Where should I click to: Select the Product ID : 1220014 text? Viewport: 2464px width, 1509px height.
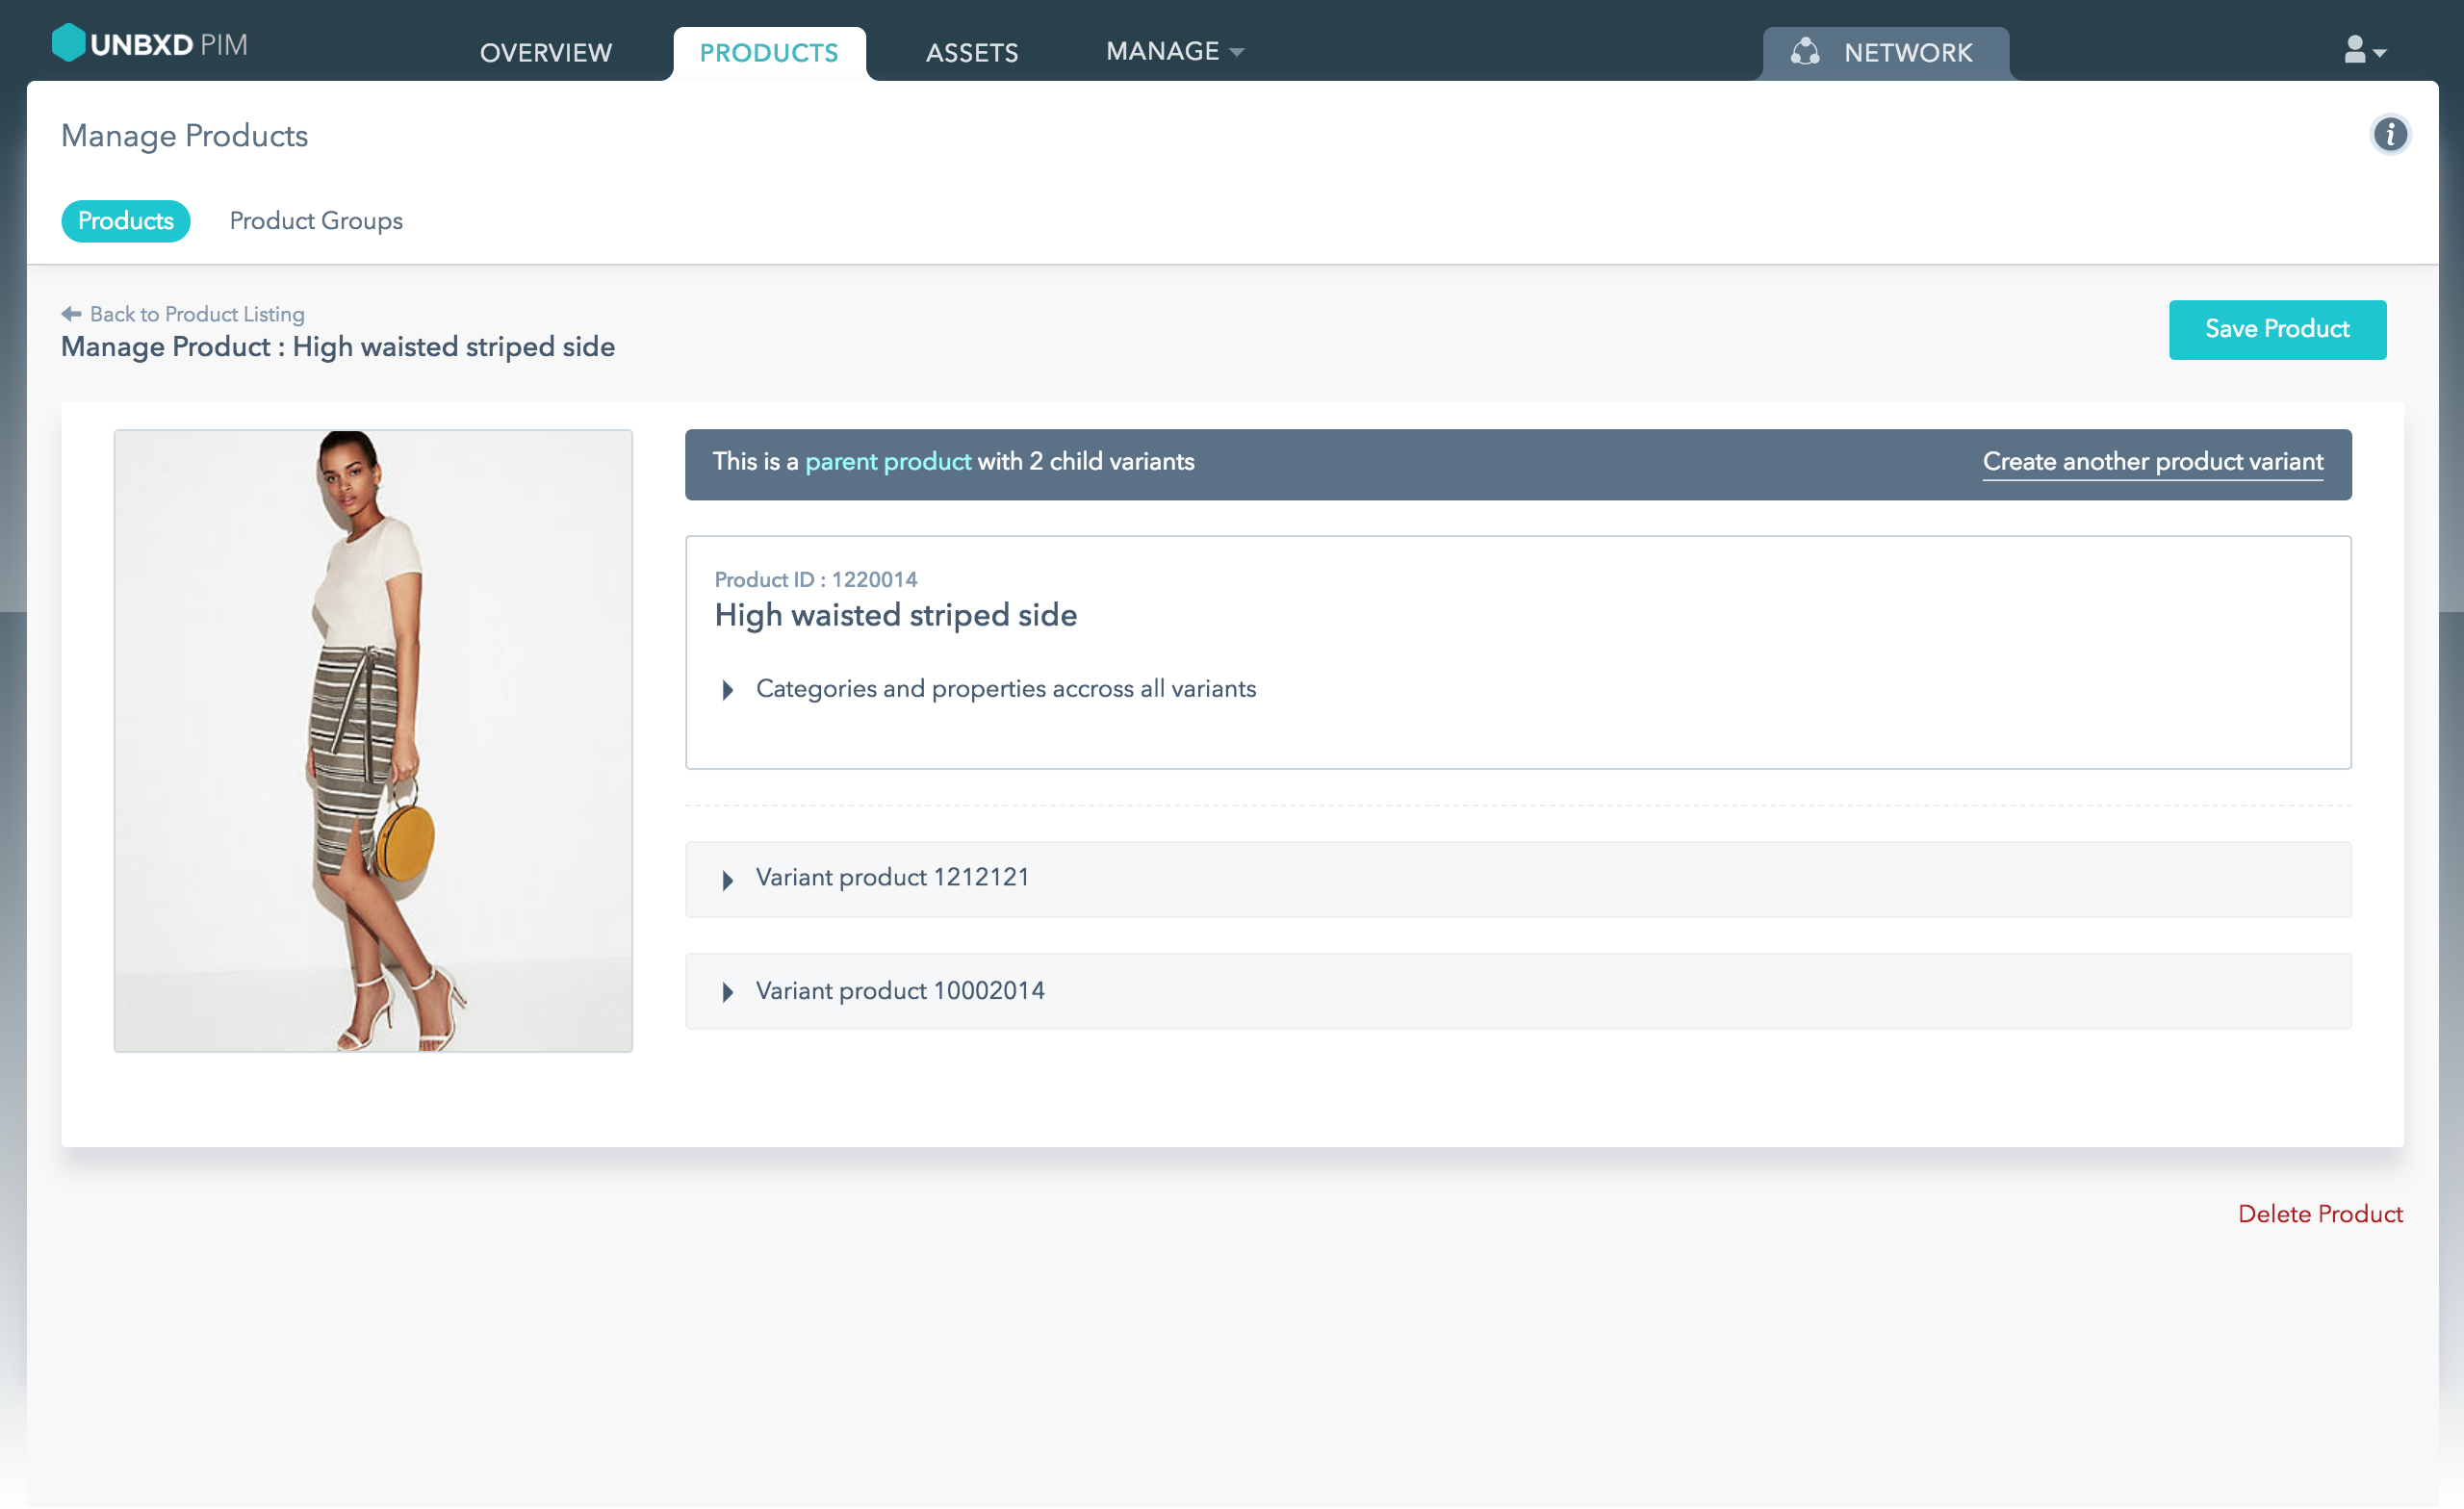[815, 580]
